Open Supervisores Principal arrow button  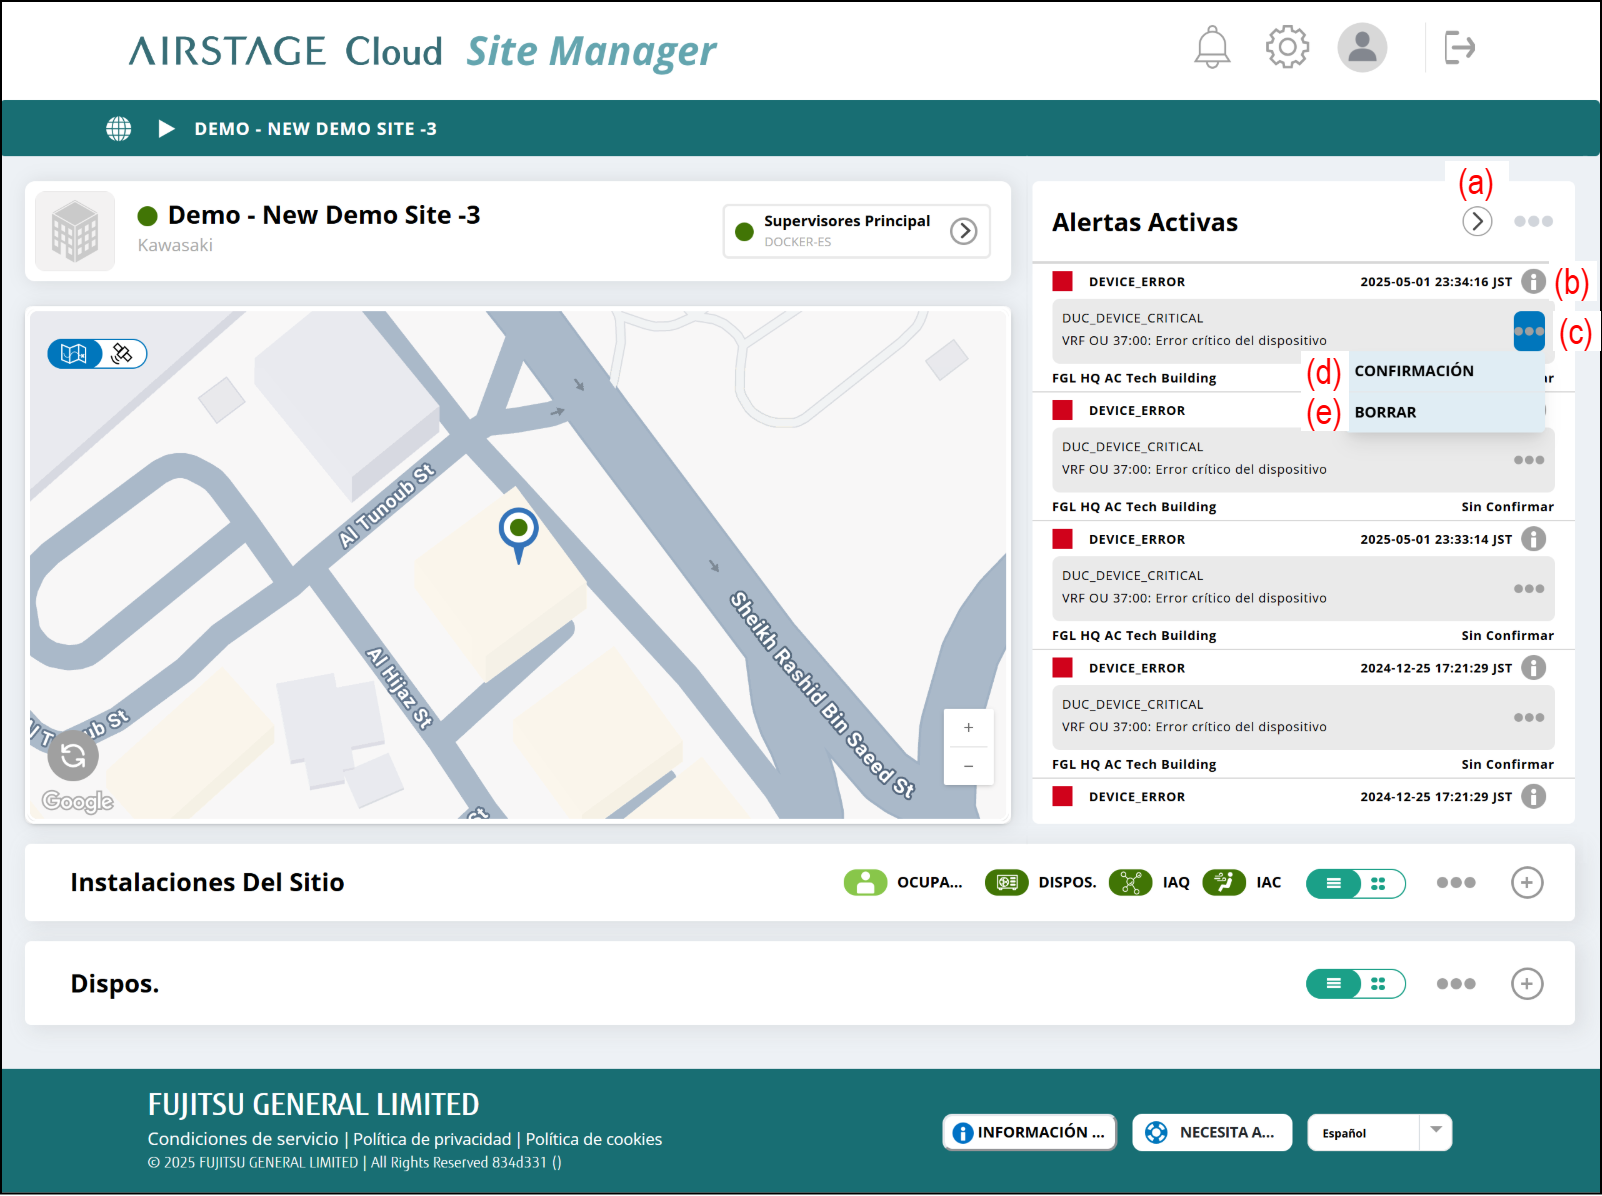tap(963, 231)
